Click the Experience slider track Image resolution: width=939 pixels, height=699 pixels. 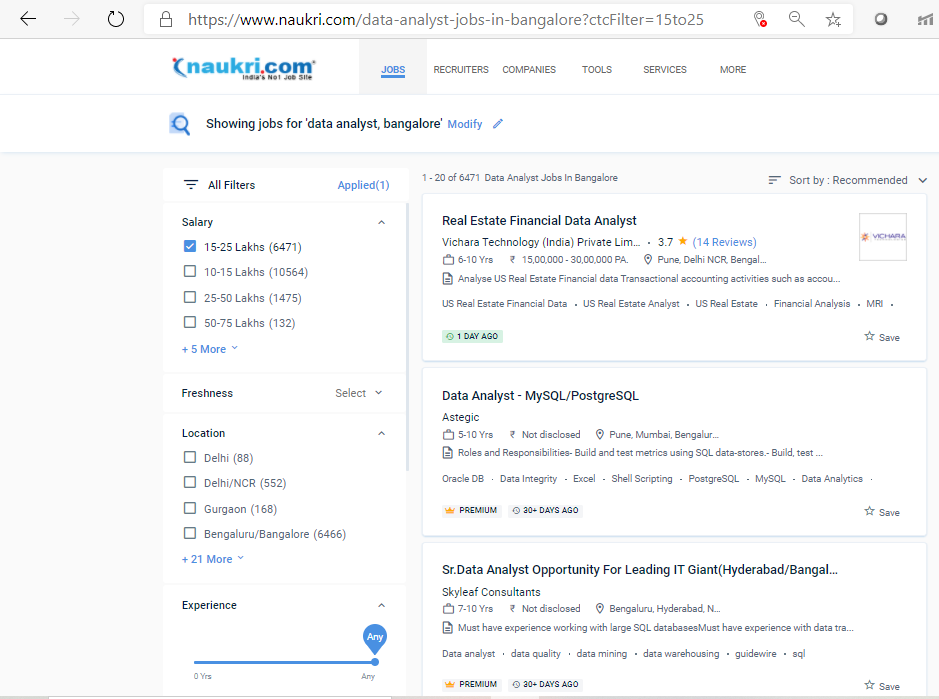pyautogui.click(x=284, y=662)
